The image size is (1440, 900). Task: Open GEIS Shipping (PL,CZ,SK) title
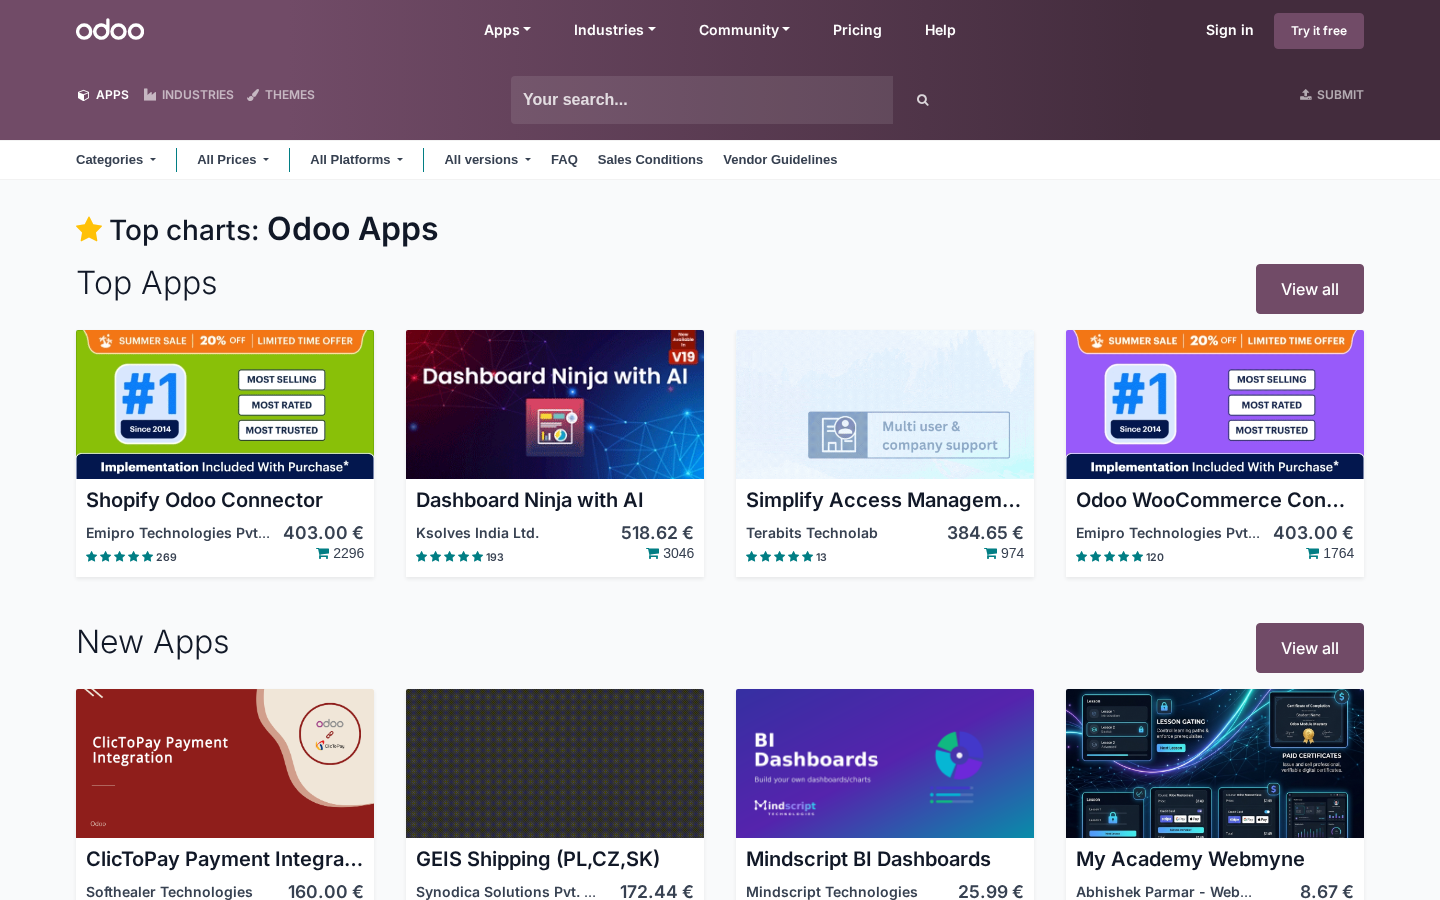click(538, 859)
